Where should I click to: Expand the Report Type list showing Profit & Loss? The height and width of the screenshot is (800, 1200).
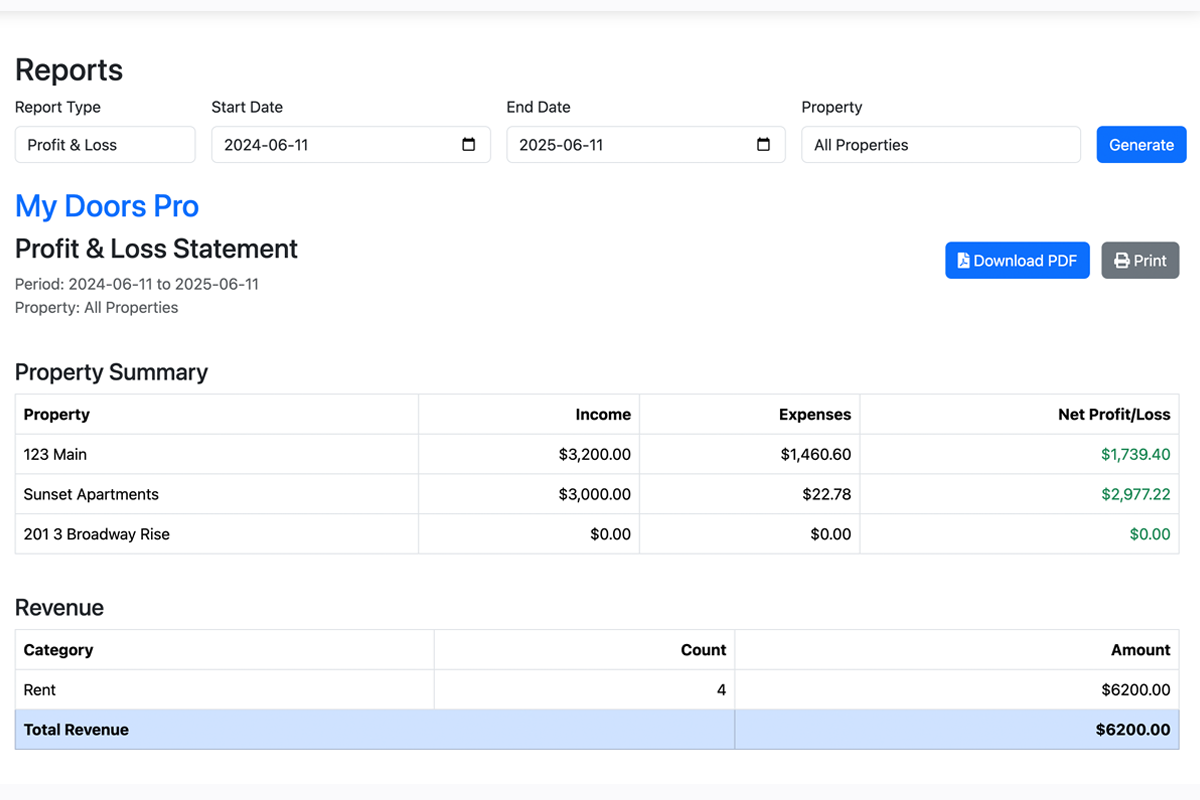click(x=104, y=144)
